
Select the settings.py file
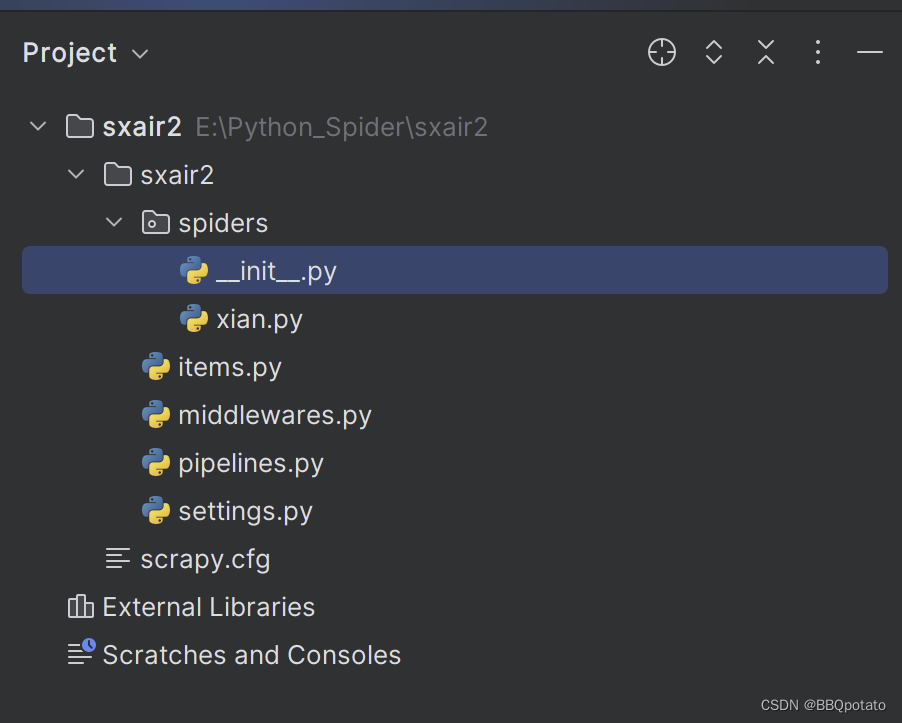tap(245, 511)
